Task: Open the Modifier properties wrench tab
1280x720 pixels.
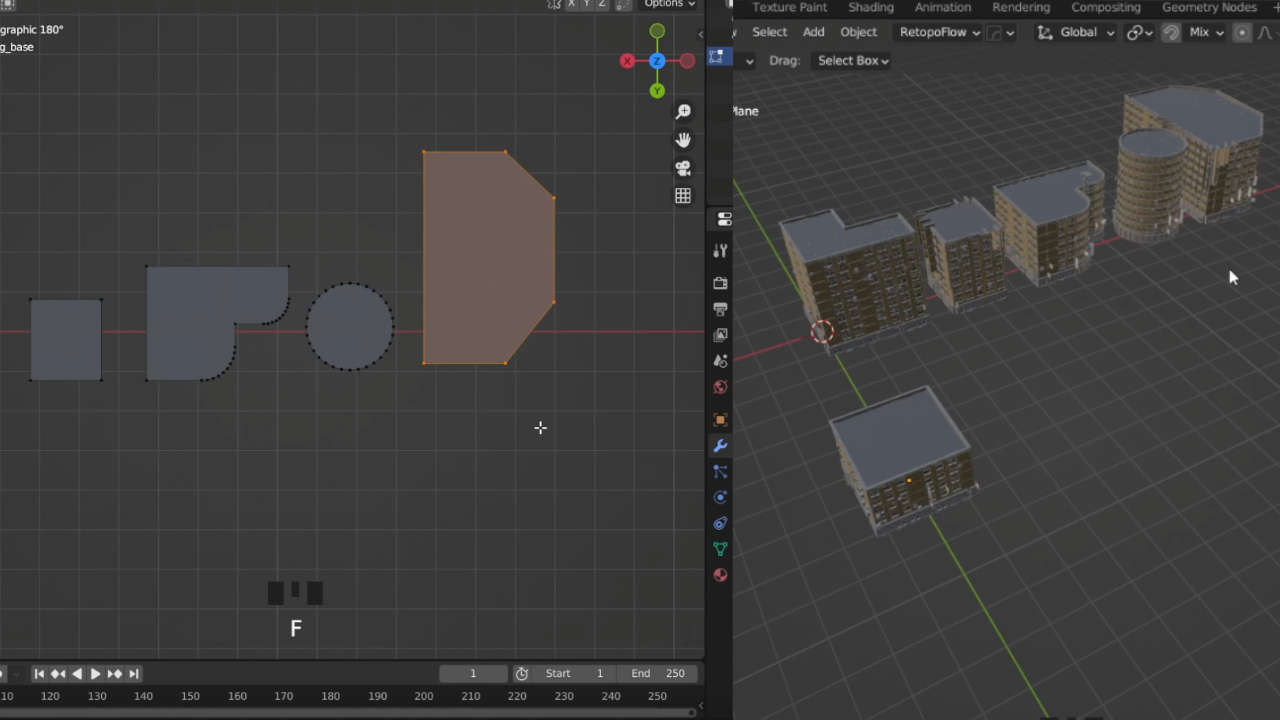Action: pyautogui.click(x=720, y=446)
